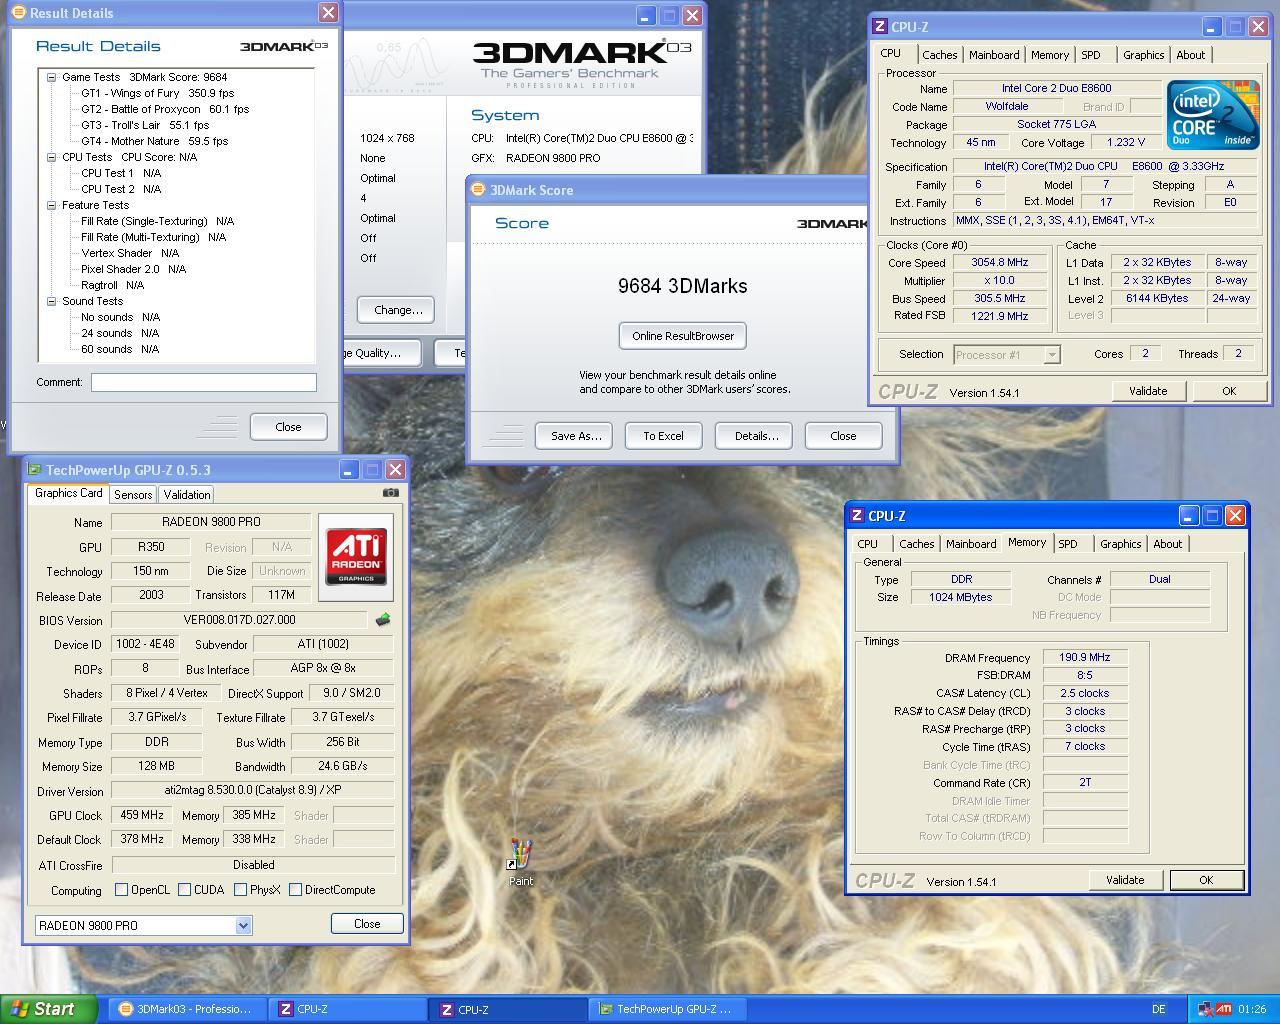Click OK in the CPU-Z CPU window
The width and height of the screenshot is (1280, 1024).
pos(1229,391)
